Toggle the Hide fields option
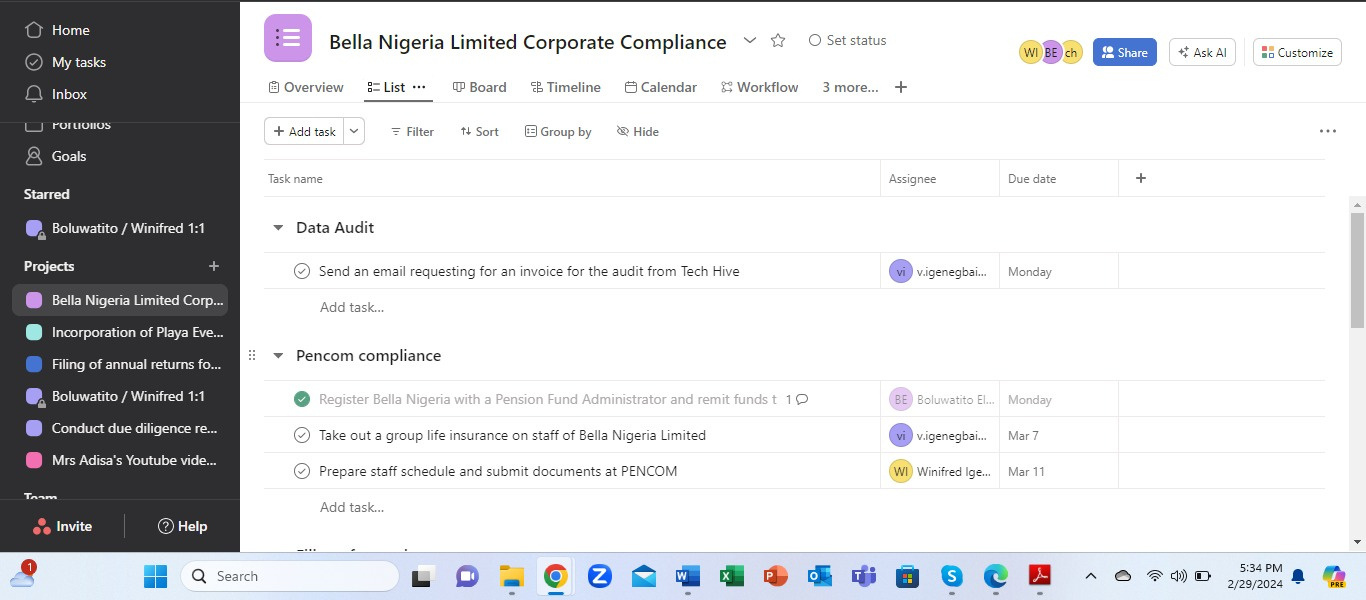 click(638, 131)
